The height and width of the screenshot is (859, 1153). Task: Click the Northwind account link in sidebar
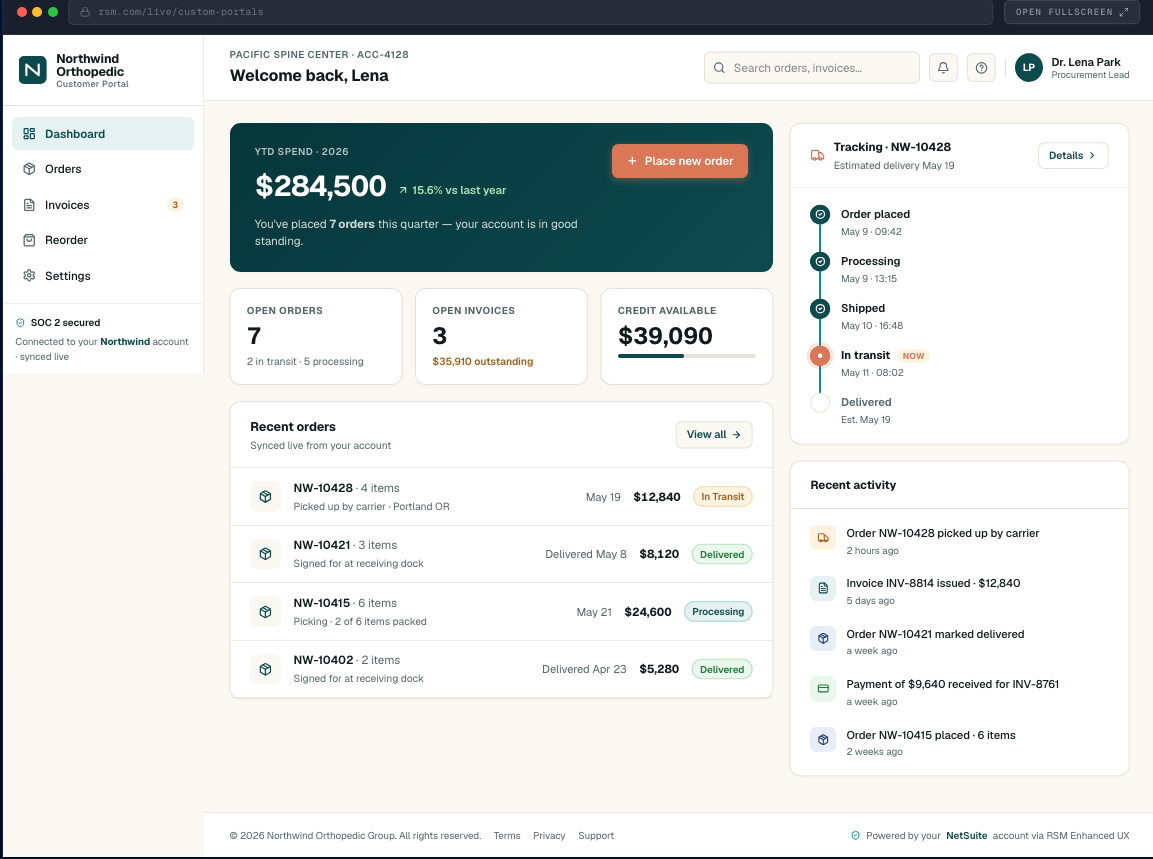coord(125,342)
